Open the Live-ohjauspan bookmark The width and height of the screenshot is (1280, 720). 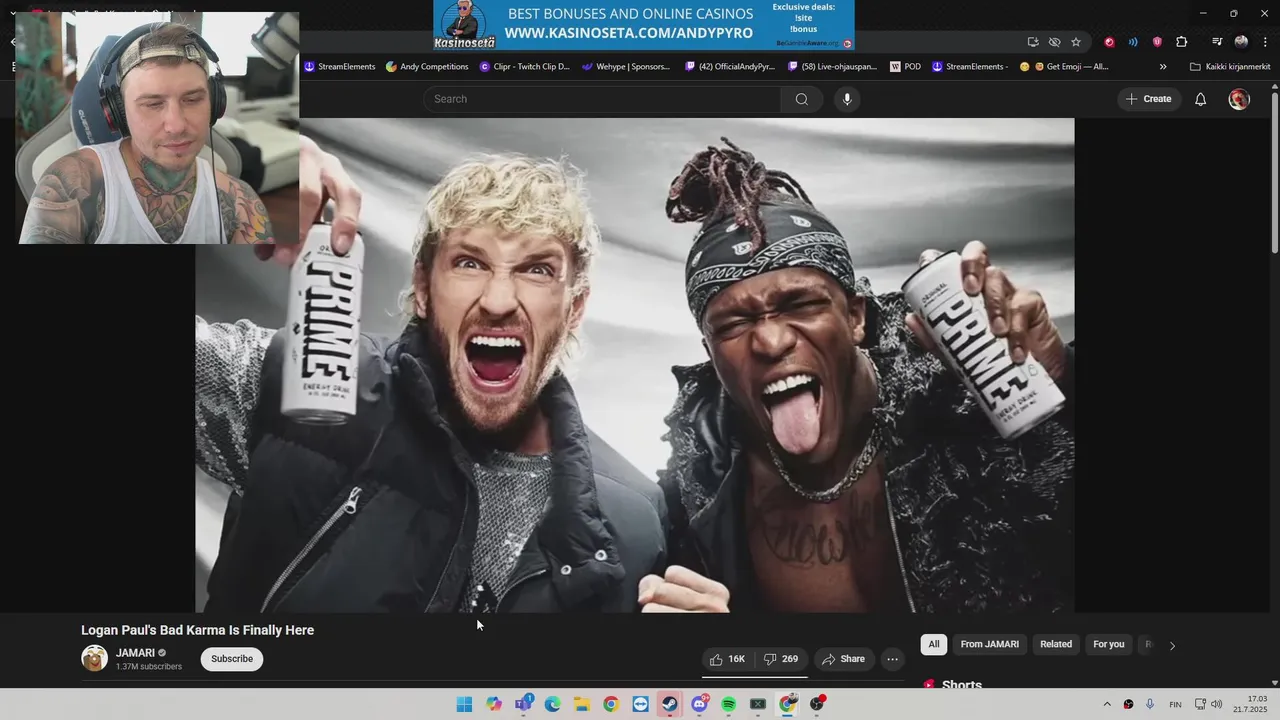pyautogui.click(x=832, y=67)
